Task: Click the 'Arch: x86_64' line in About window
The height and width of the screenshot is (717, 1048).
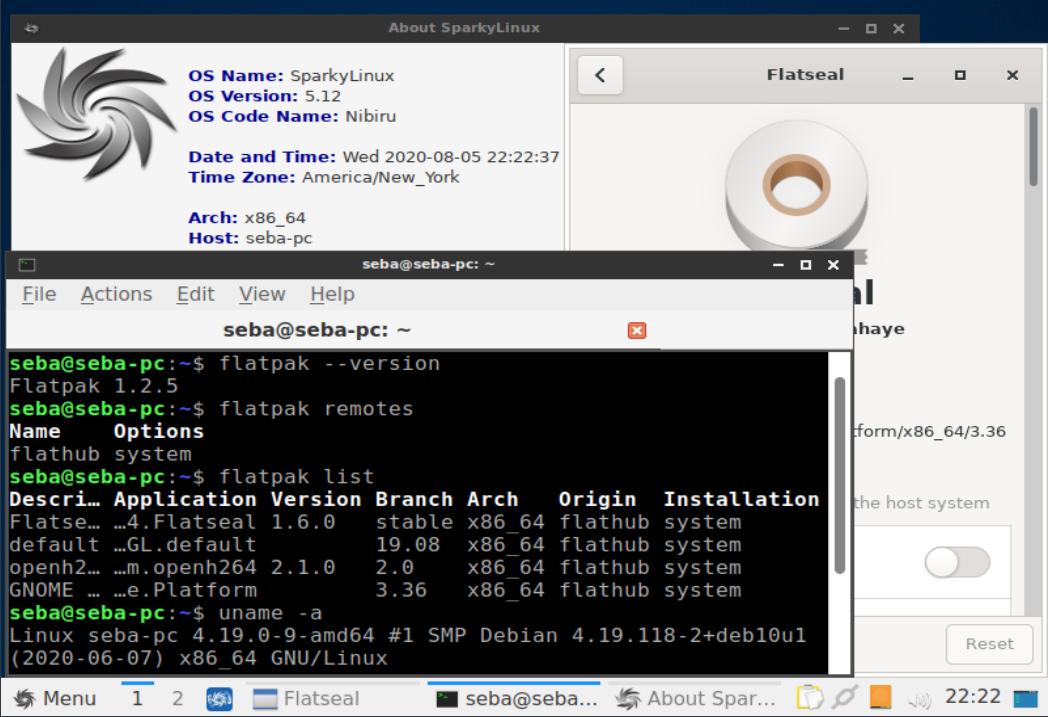Action: click(247, 218)
